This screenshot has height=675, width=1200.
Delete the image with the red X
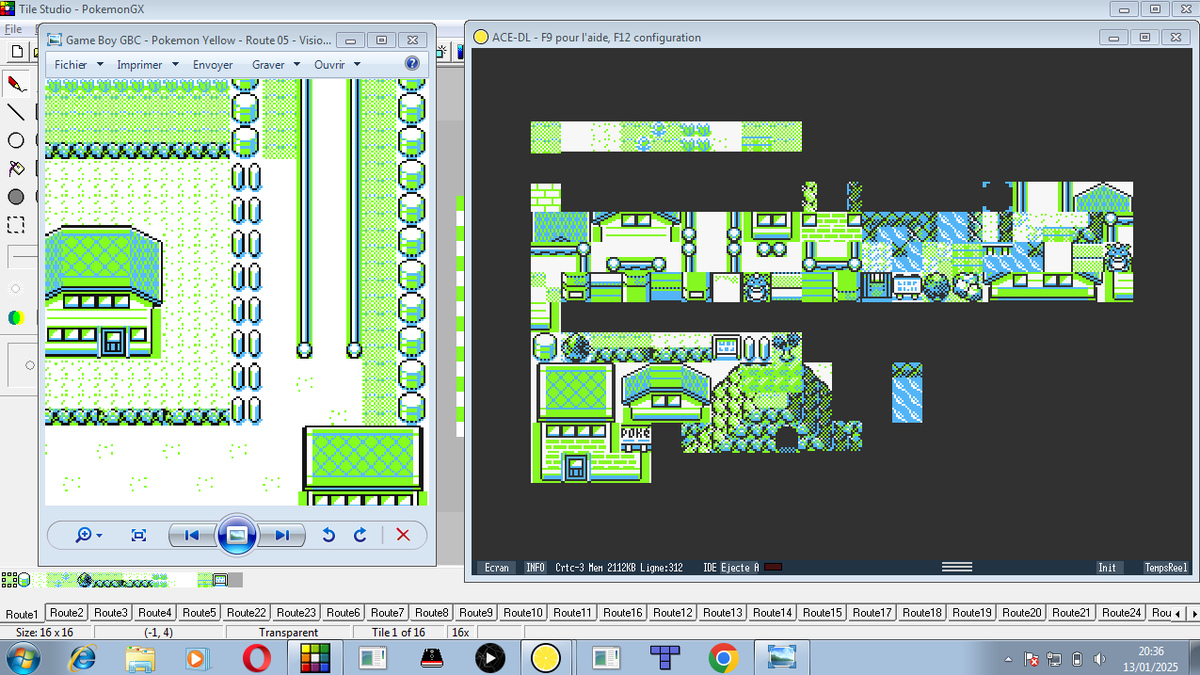click(403, 535)
